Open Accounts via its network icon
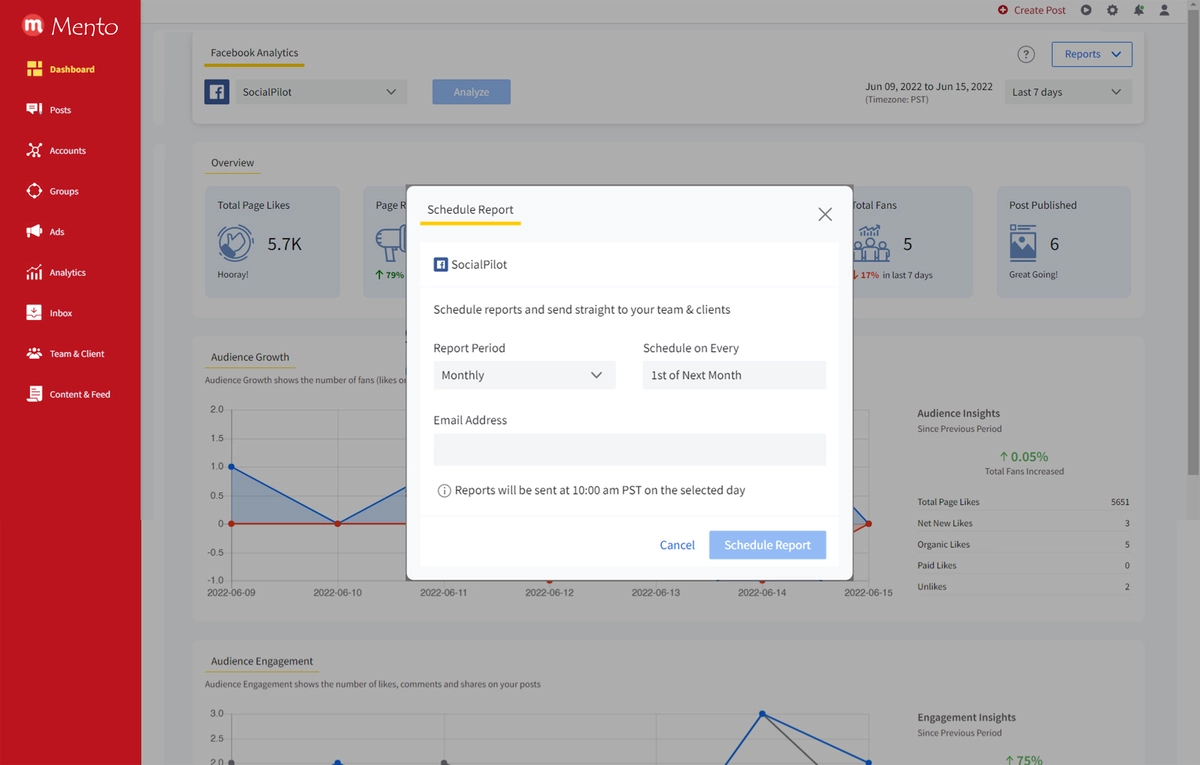Screen dimensions: 1200x765 tap(34, 150)
